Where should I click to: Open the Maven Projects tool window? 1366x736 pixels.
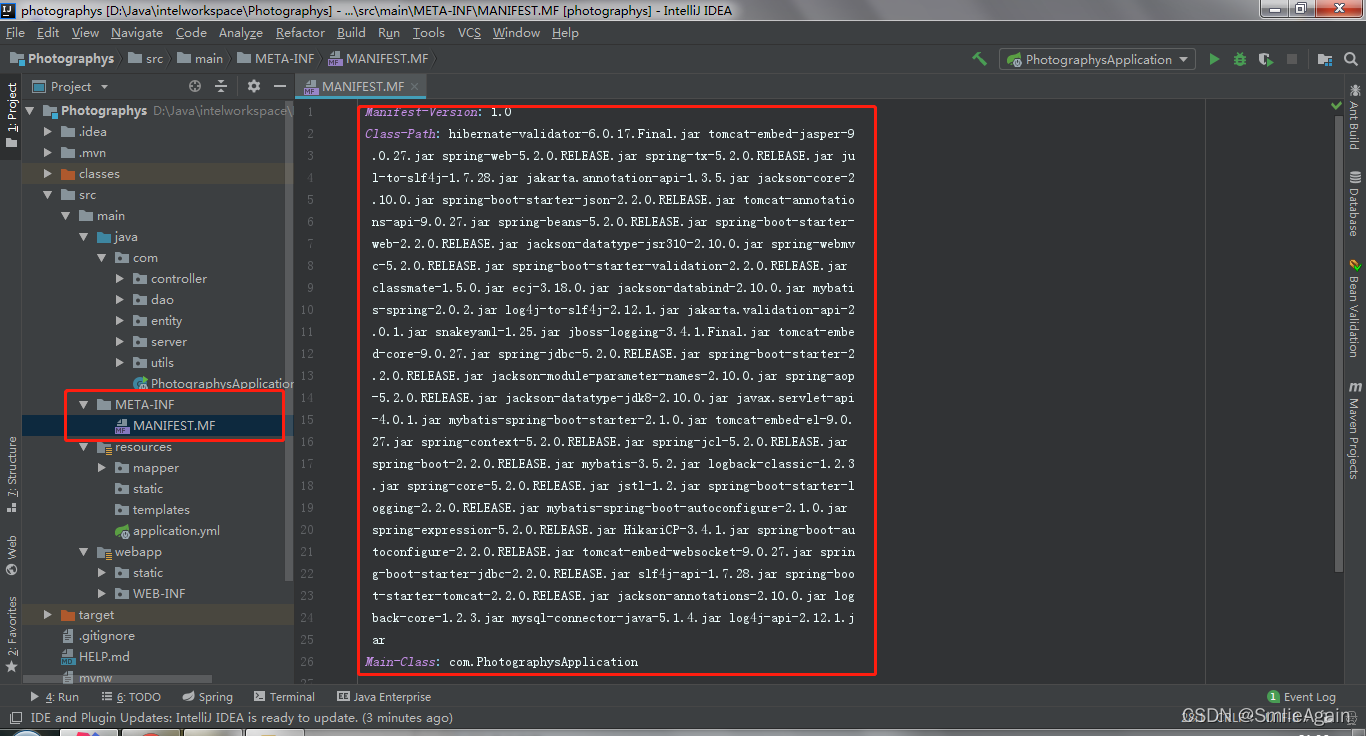click(x=1355, y=430)
